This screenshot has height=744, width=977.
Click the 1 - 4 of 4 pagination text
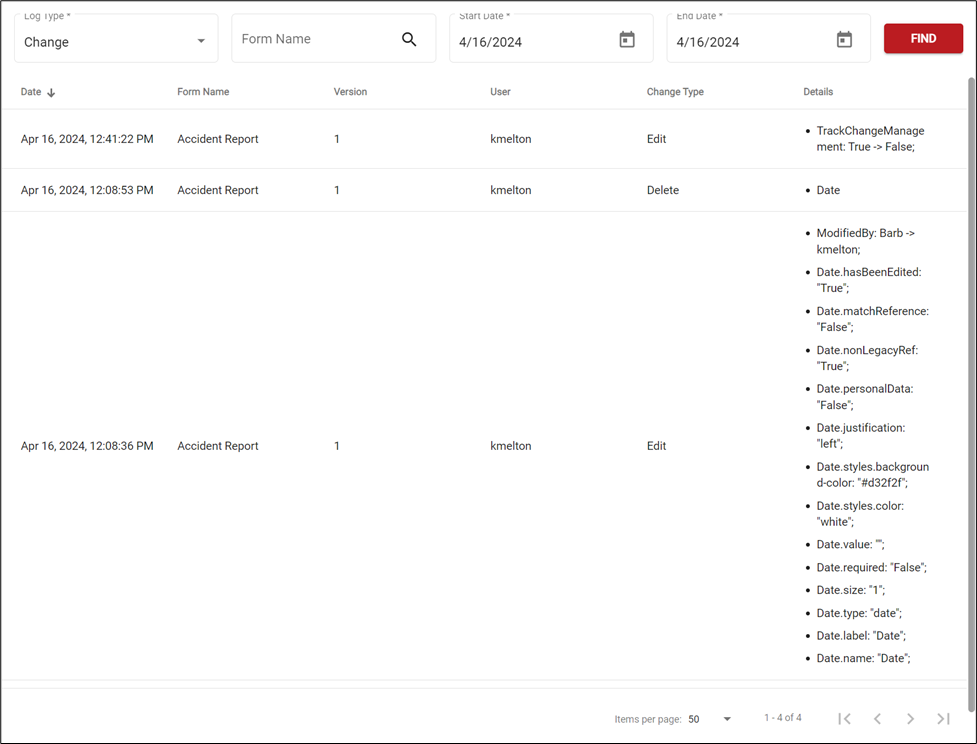[x=783, y=718]
